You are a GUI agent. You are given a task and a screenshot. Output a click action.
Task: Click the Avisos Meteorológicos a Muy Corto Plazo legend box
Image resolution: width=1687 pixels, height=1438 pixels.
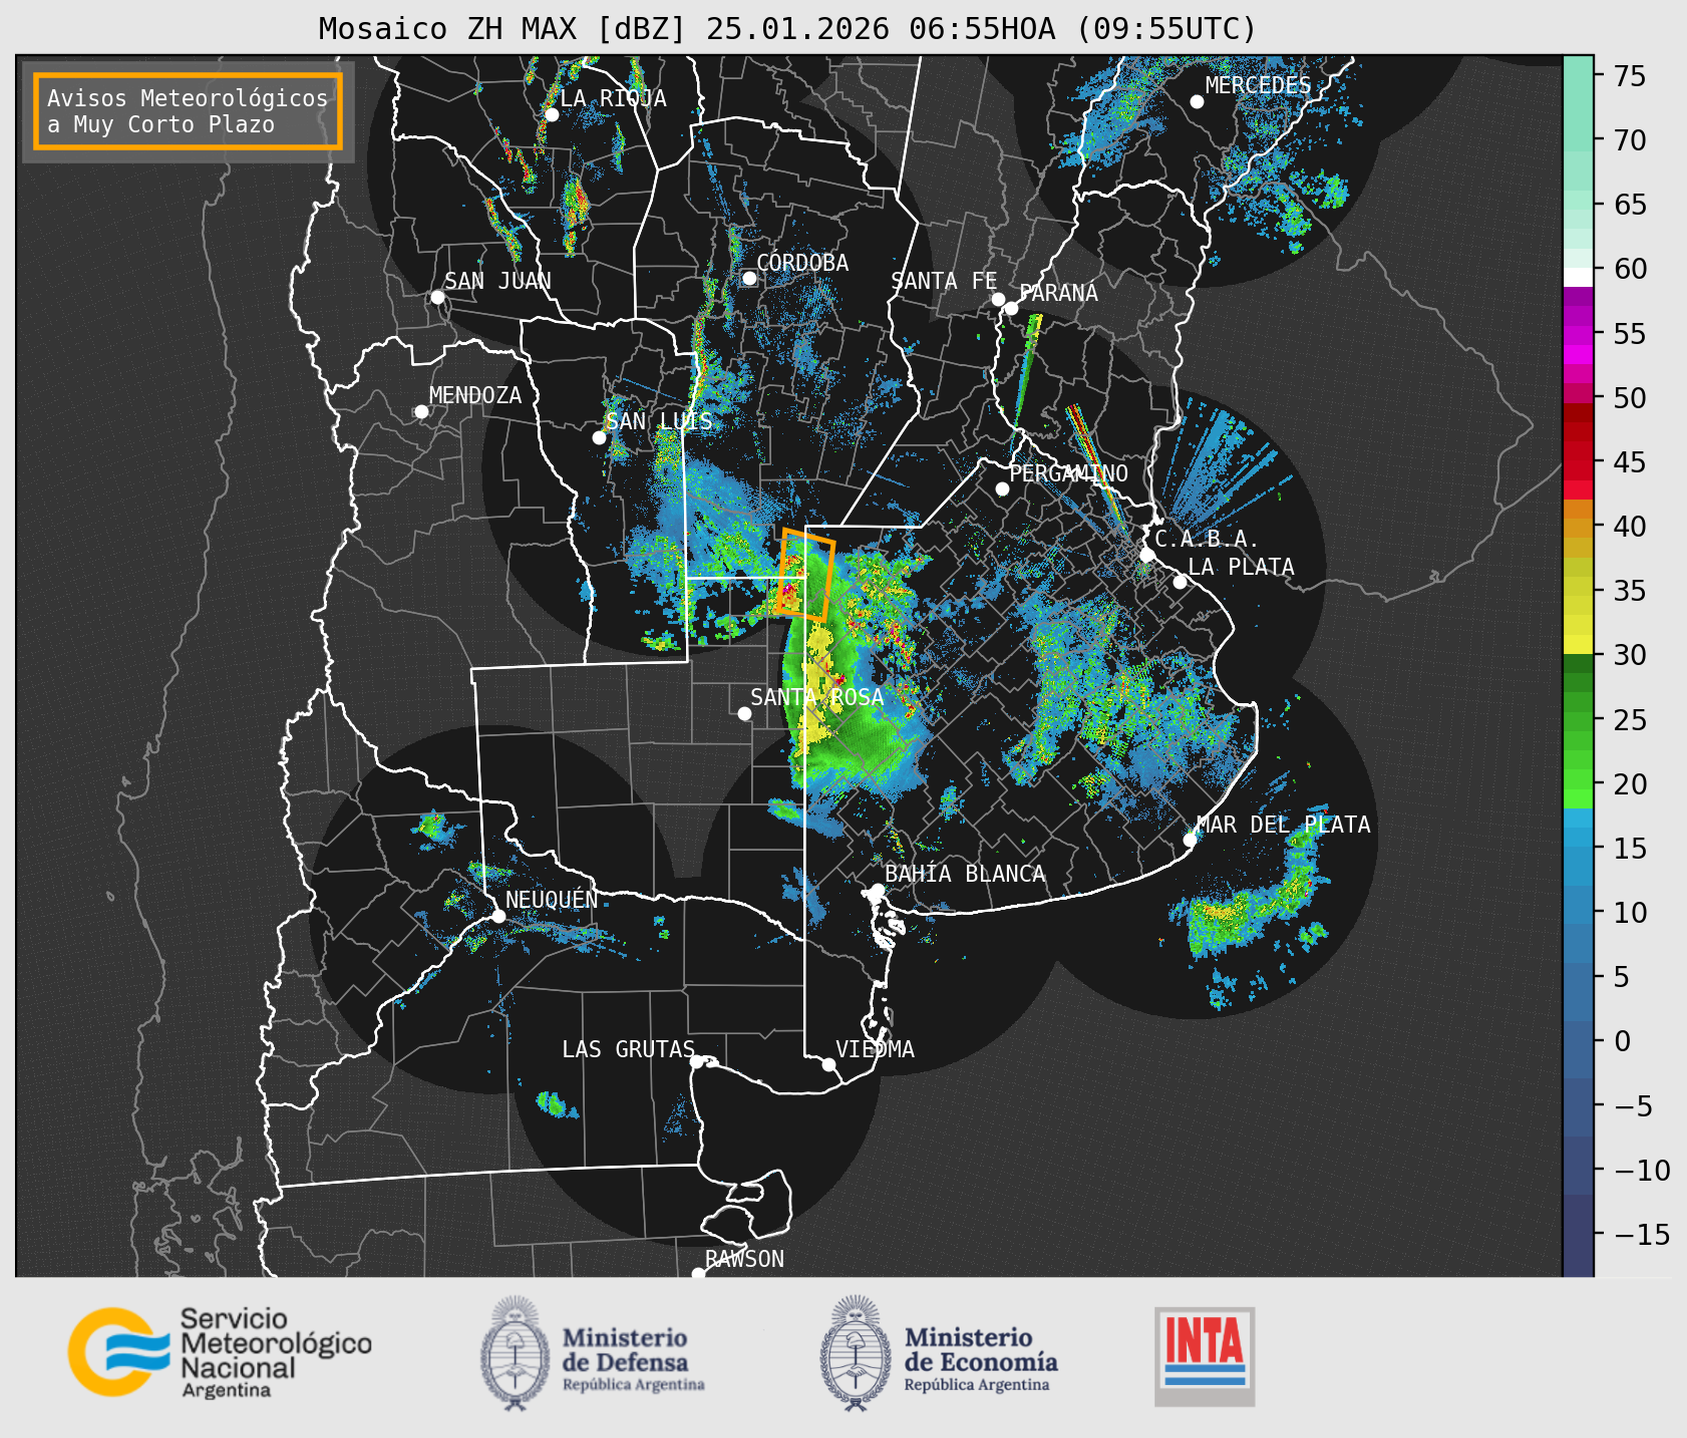(188, 111)
